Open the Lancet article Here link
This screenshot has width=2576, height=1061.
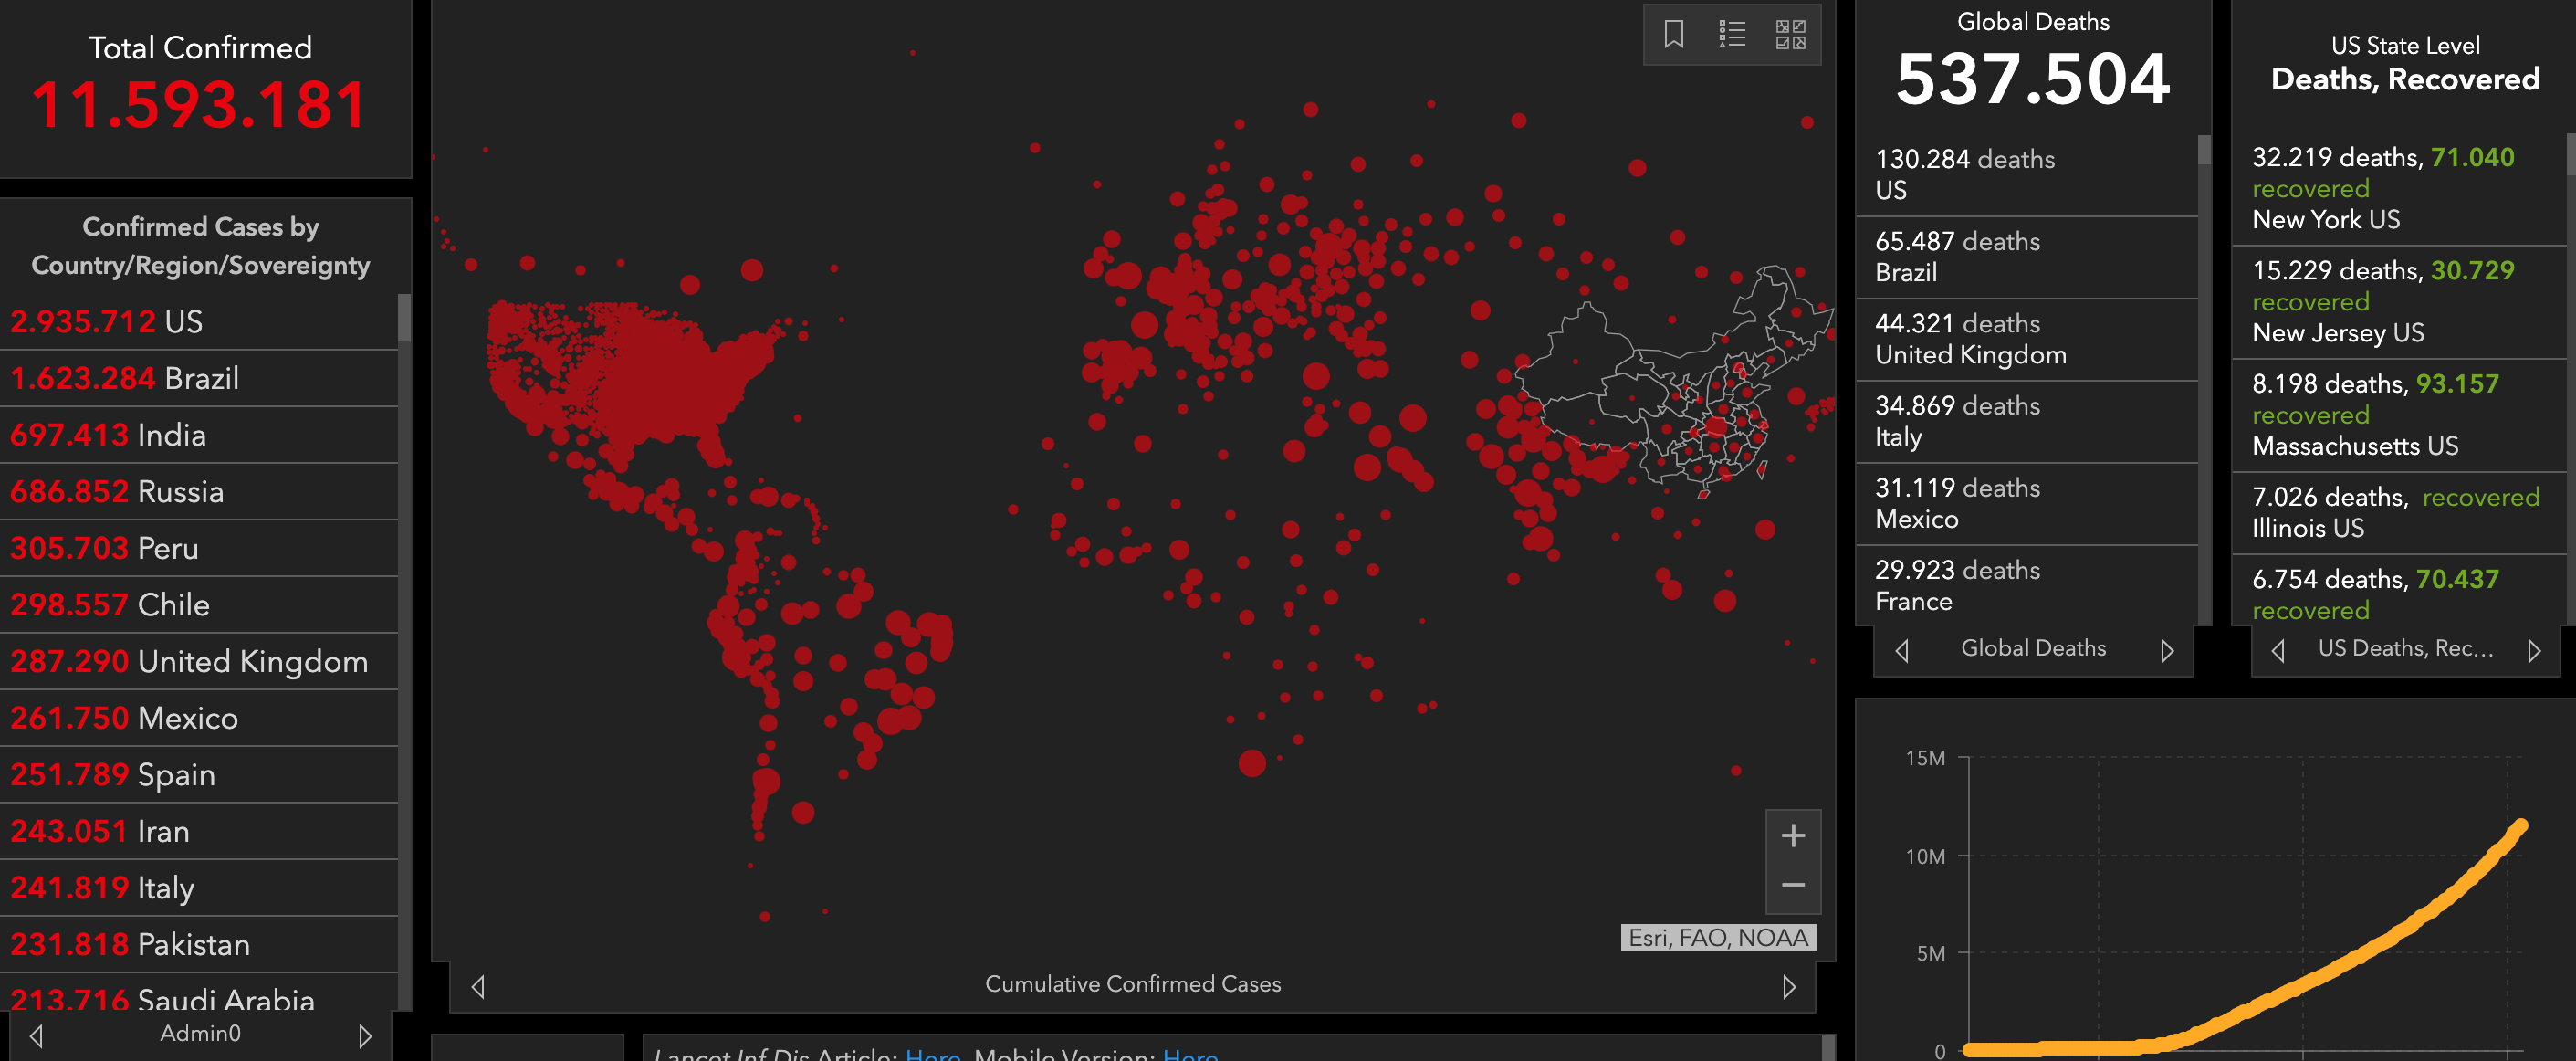click(x=931, y=1054)
